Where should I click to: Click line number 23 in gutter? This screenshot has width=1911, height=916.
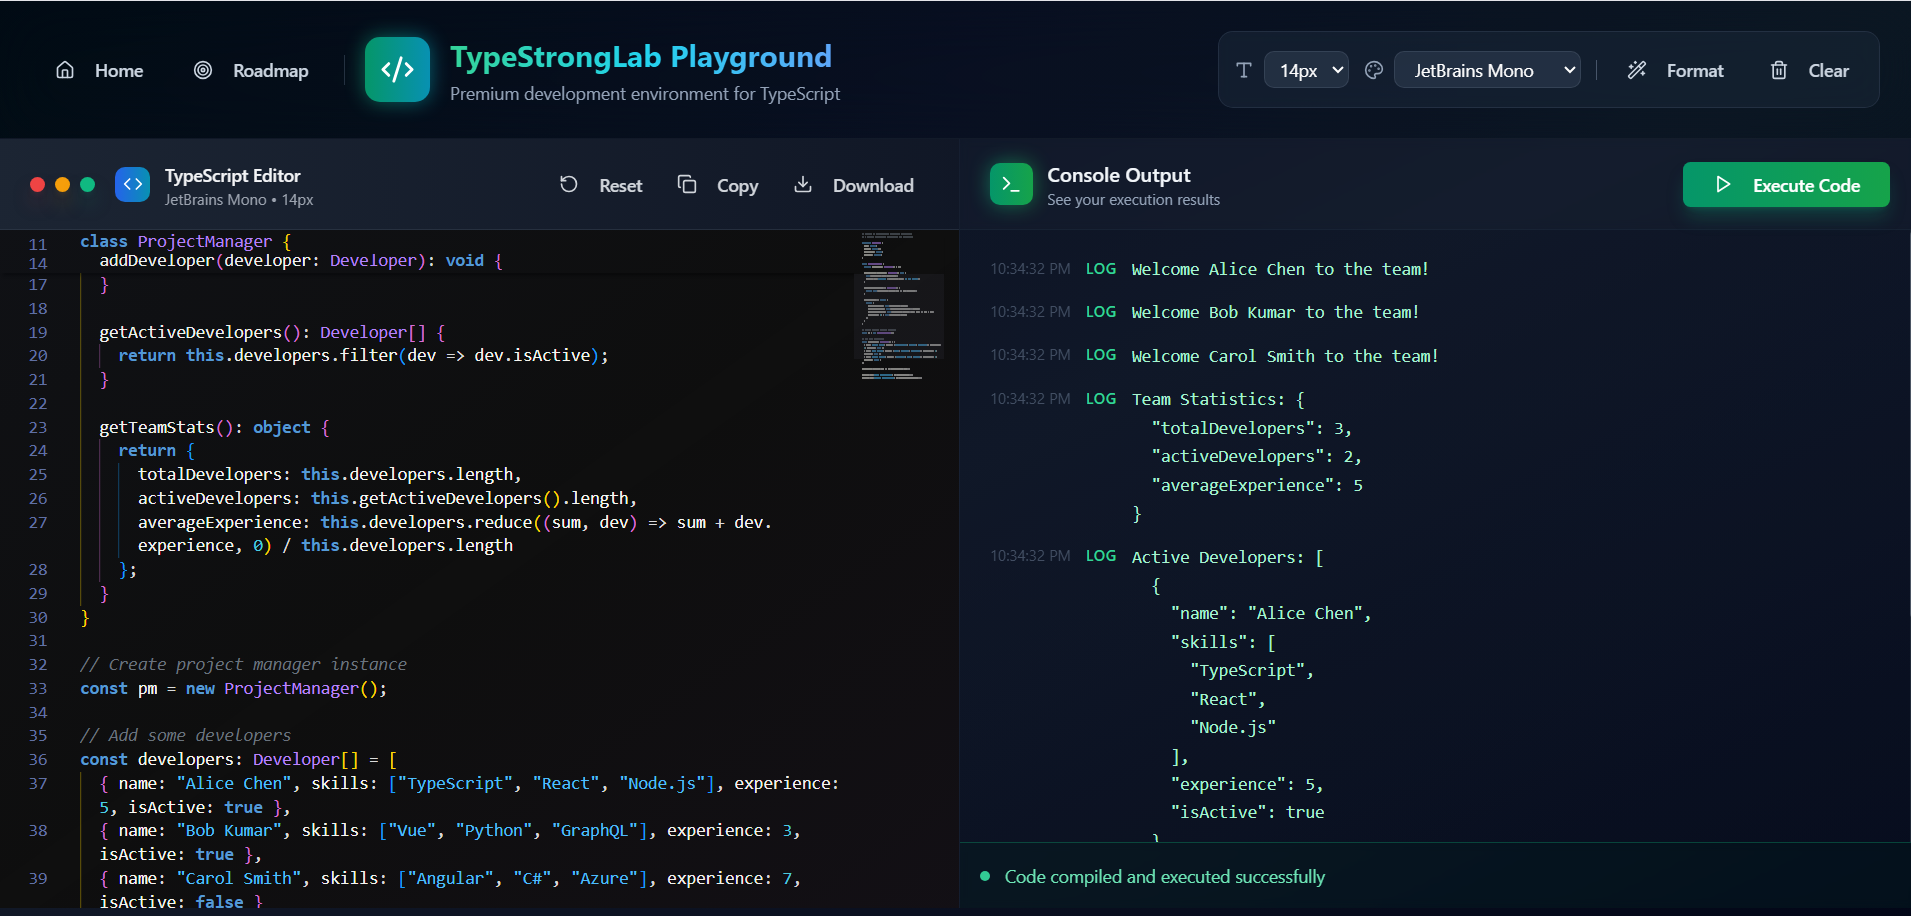pos(38,427)
